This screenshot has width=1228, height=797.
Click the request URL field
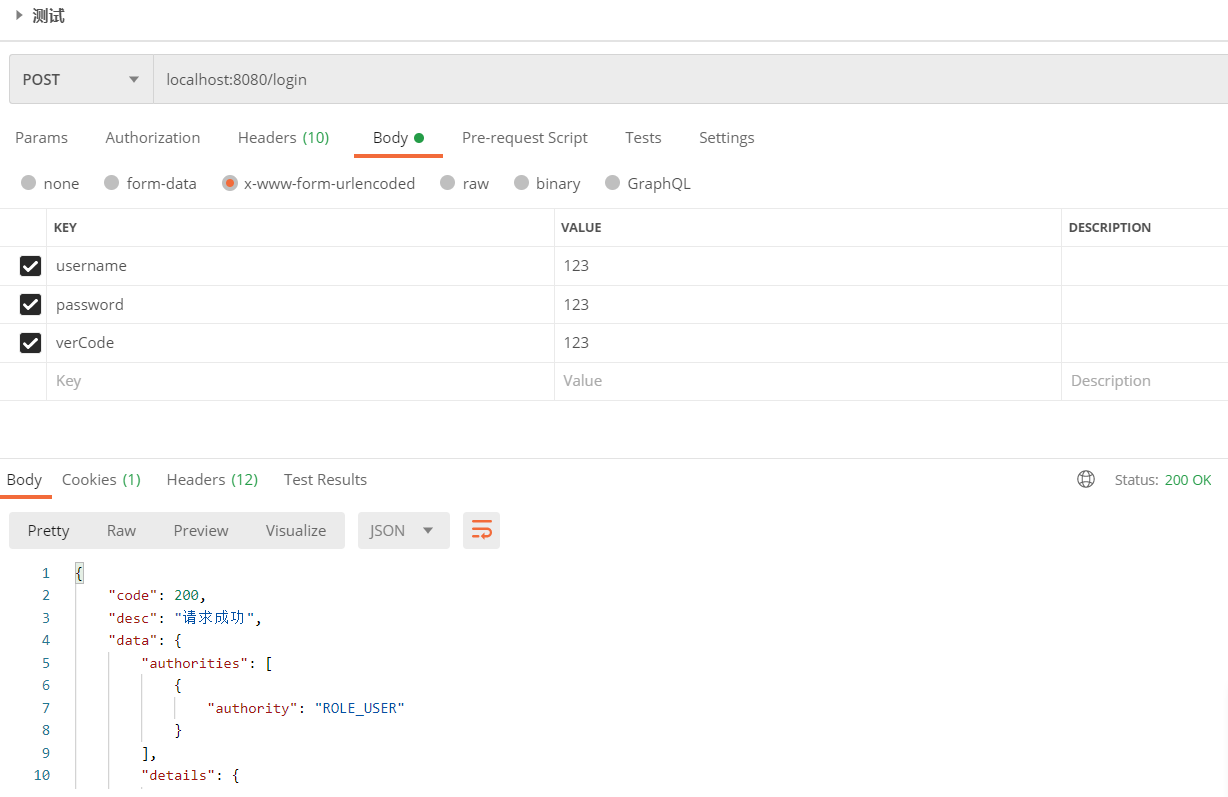tap(400, 79)
